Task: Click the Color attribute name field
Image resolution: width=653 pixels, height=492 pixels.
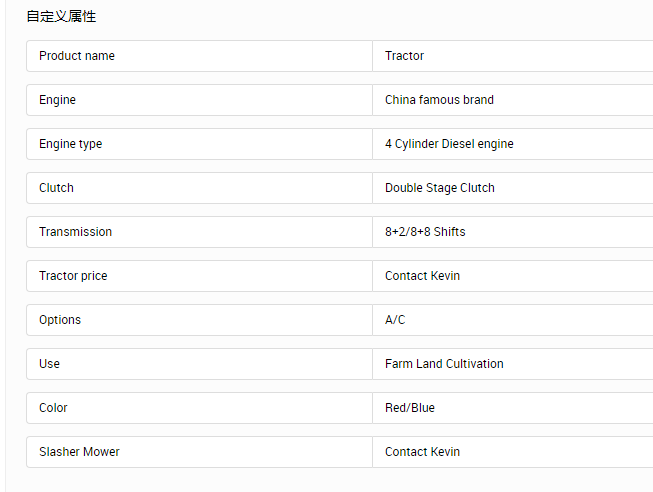Action: (199, 408)
